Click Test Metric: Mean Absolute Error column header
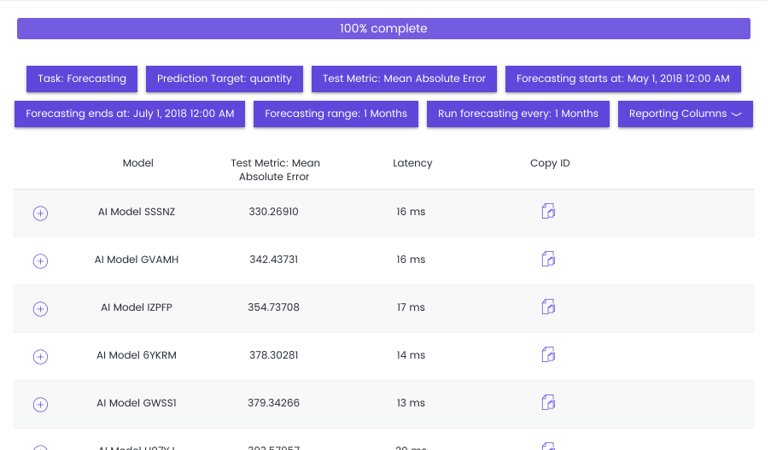 (275, 170)
